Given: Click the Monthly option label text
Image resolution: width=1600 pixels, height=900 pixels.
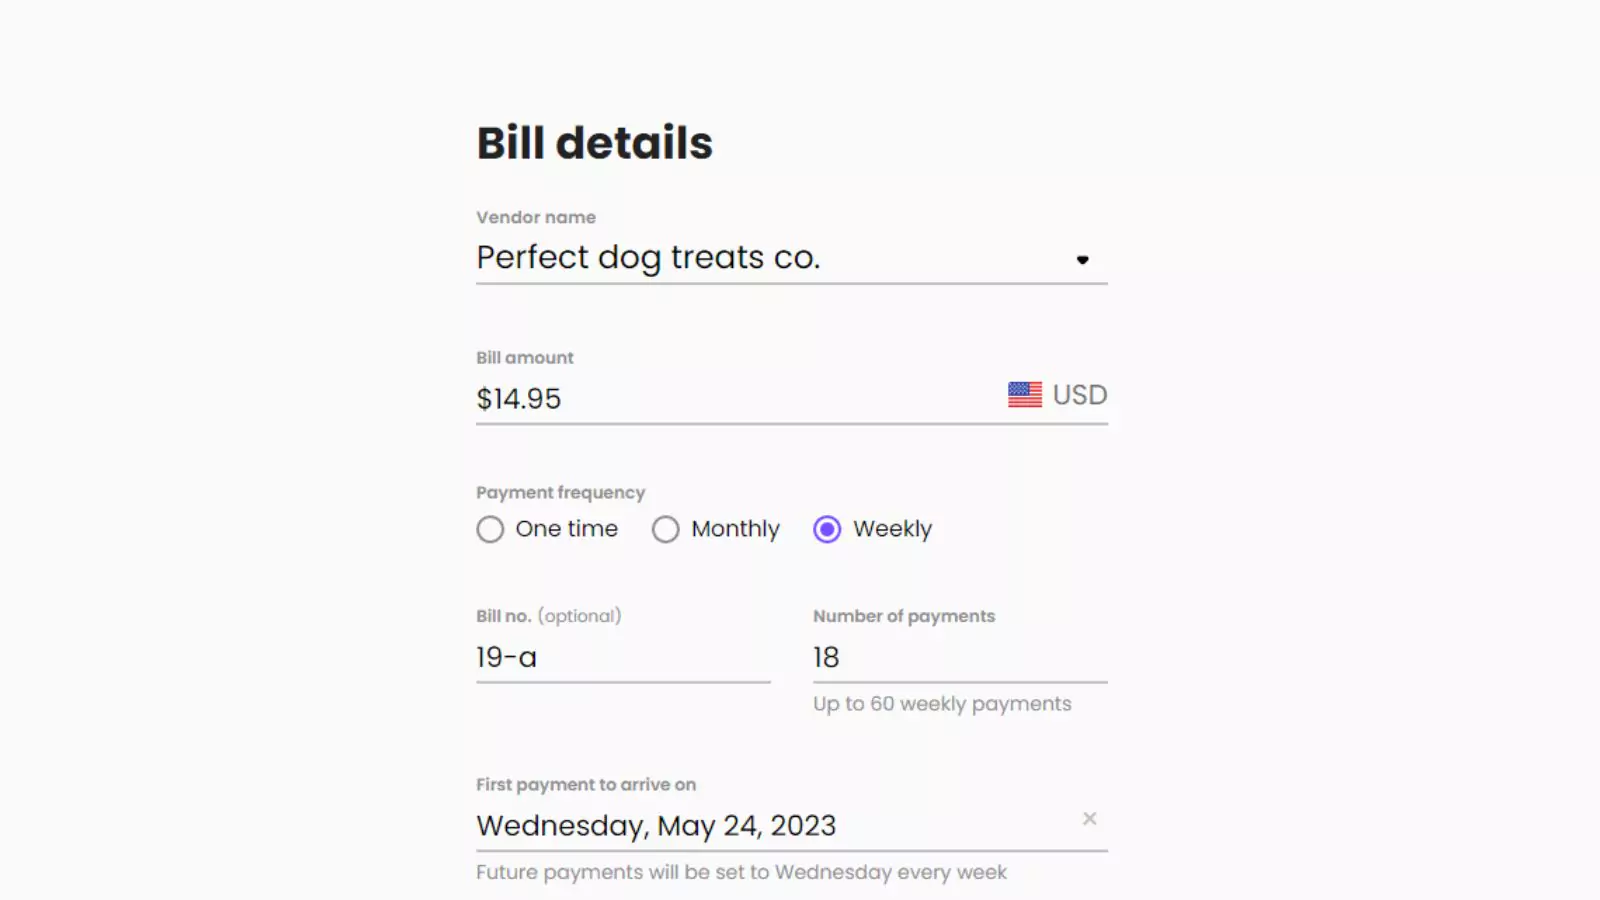Looking at the screenshot, I should coord(735,529).
